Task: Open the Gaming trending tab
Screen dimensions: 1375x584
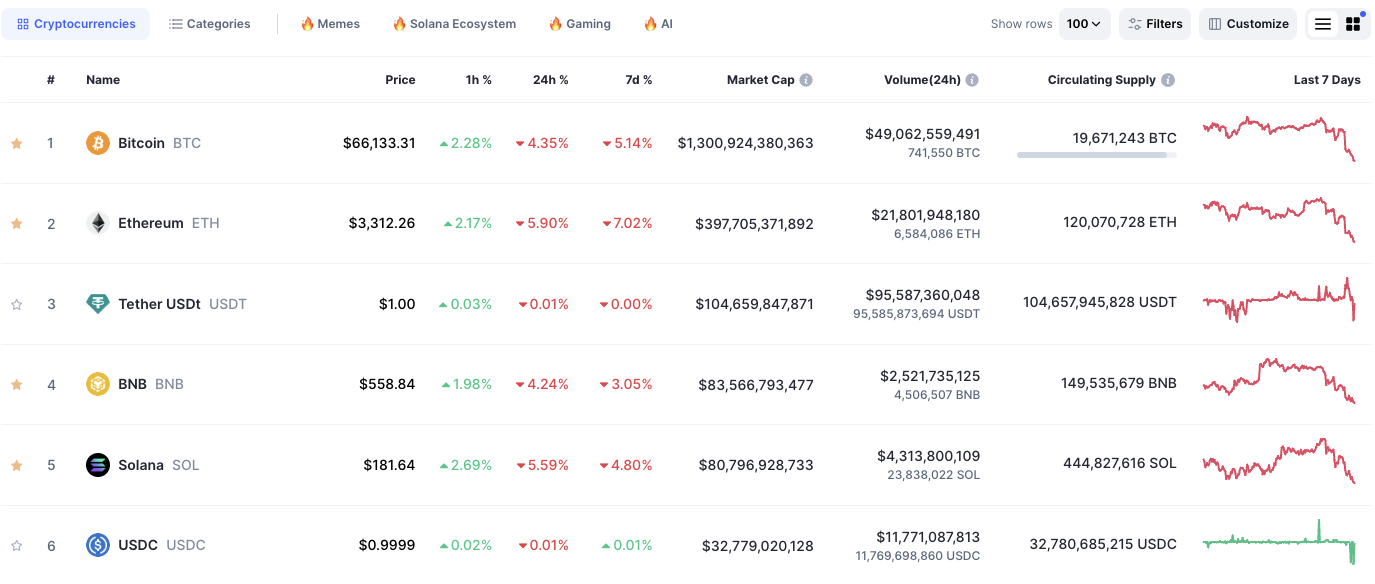Action: [x=579, y=24]
